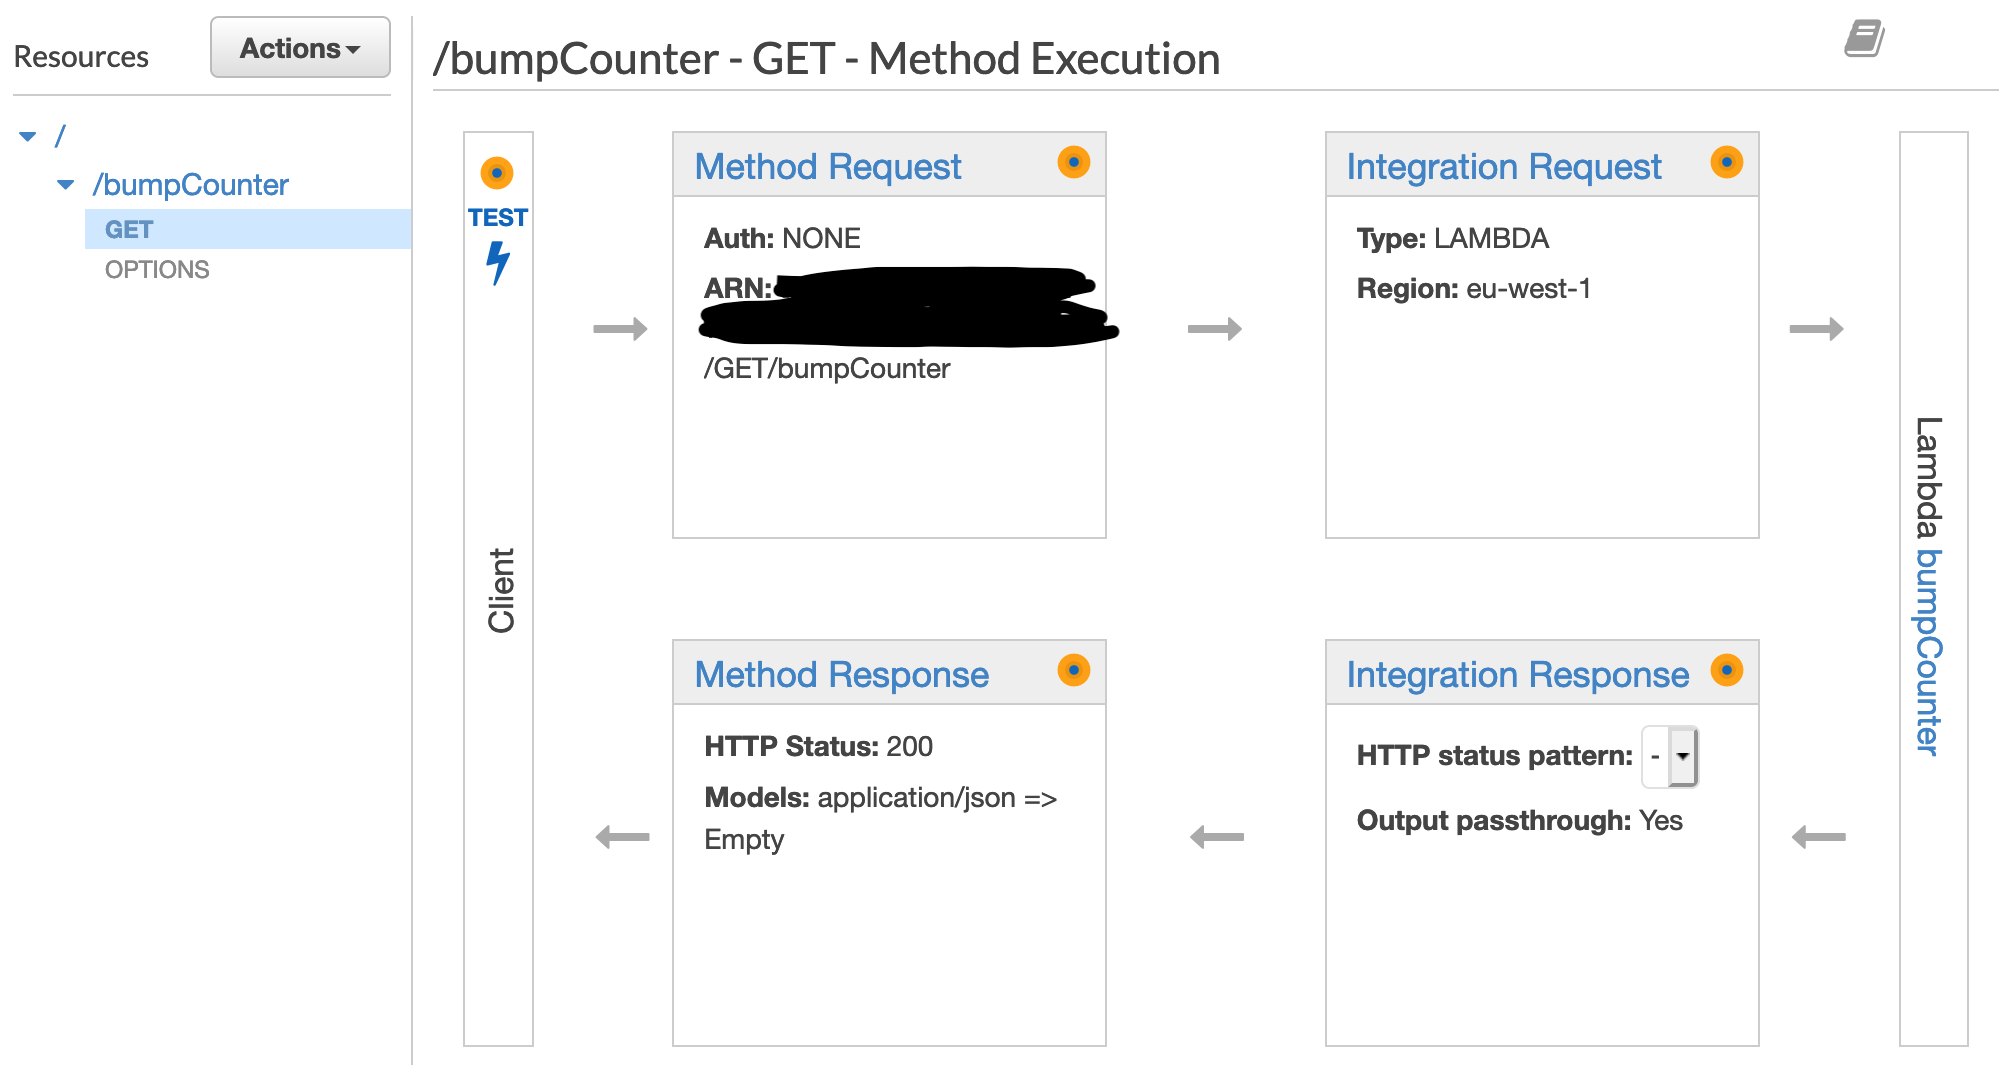Select the OPTIONS method in resources

click(157, 270)
